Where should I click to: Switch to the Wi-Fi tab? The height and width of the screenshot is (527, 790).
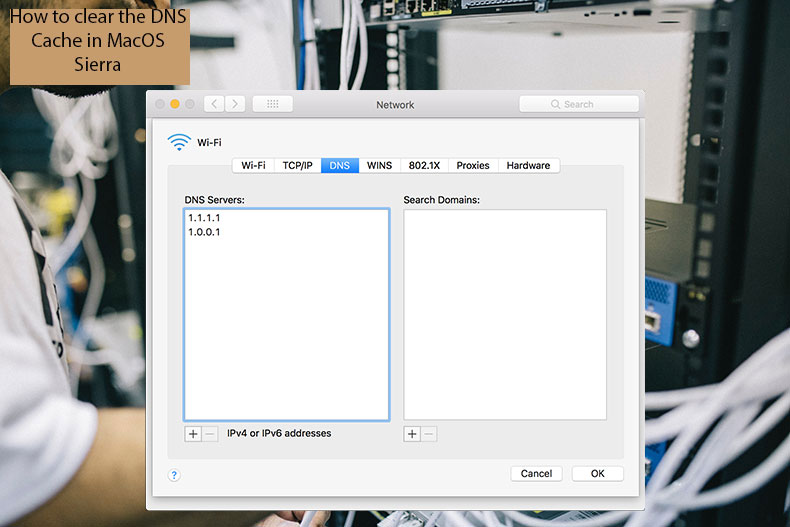[x=253, y=165]
